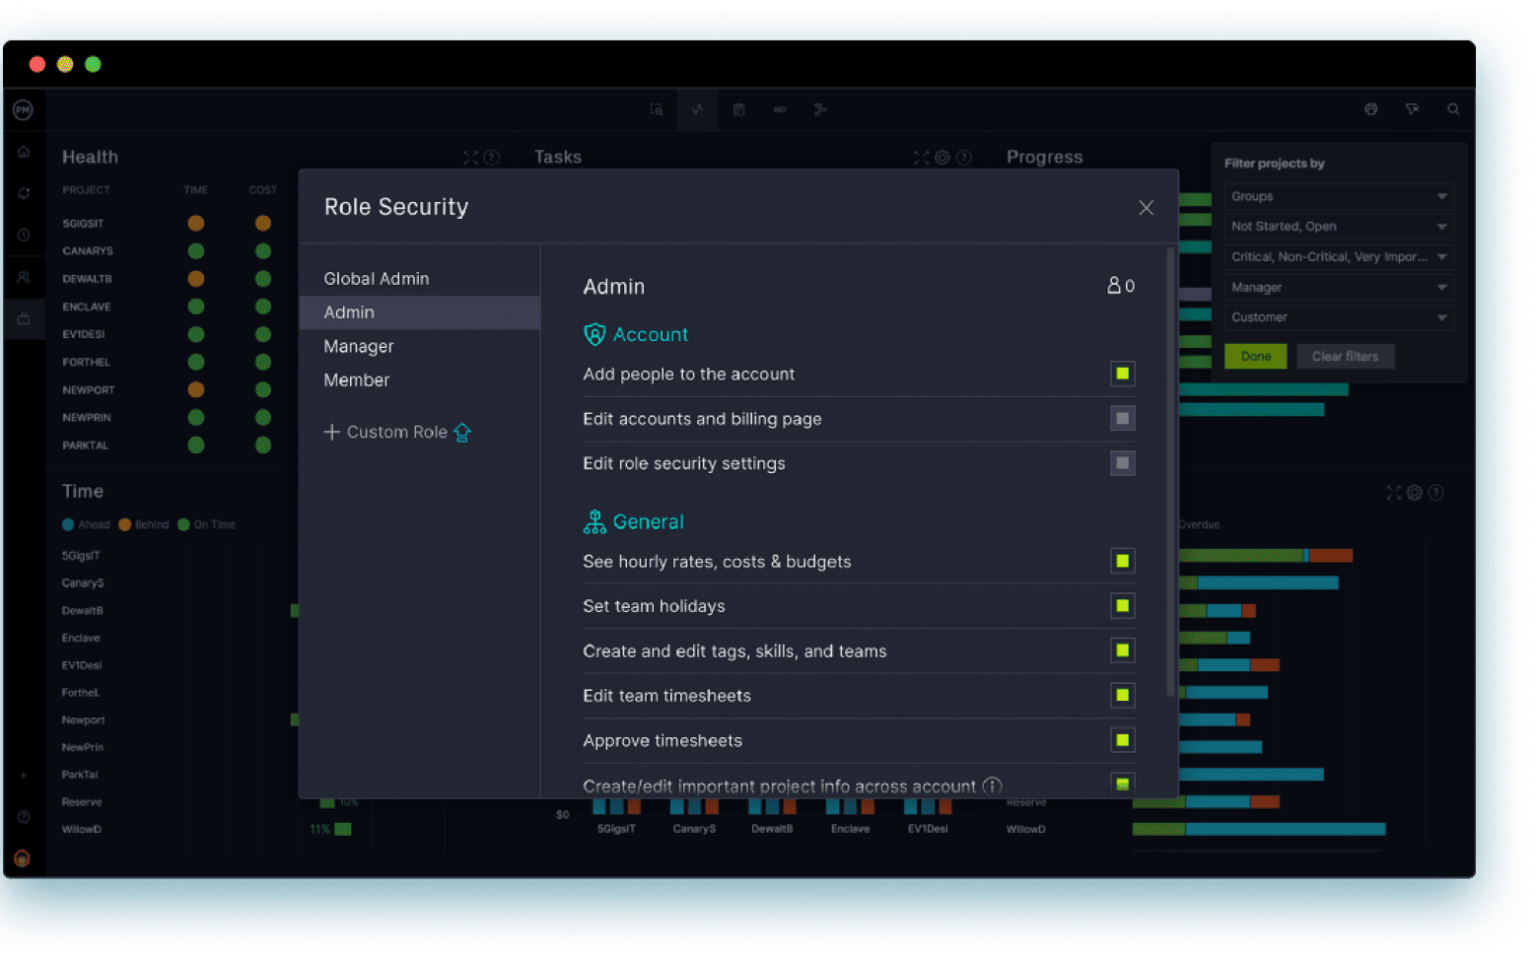This screenshot has width=1536, height=958.
Task: Click the search magnifier icon at top right
Action: coord(1453,109)
